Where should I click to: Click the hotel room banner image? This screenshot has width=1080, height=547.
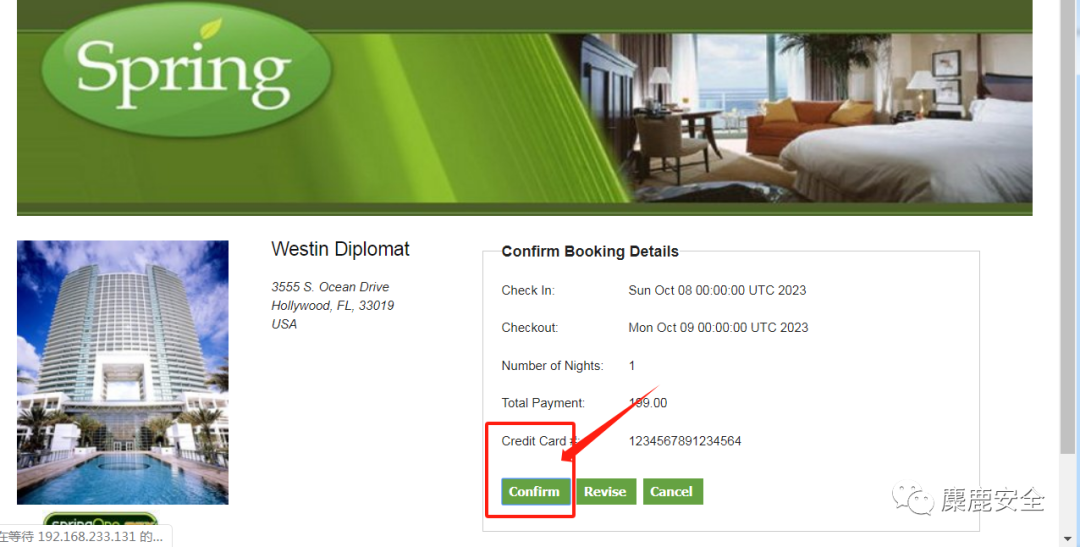799,117
